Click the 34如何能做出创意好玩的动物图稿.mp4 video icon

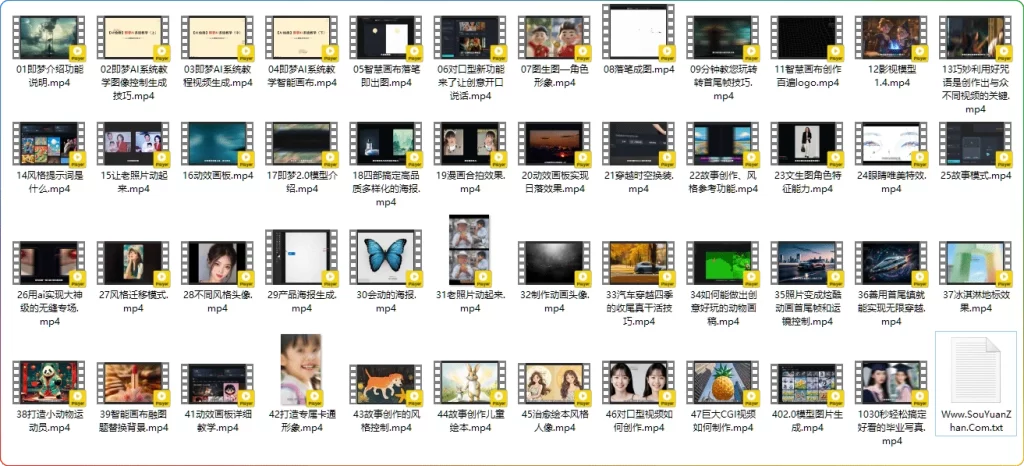click(722, 262)
